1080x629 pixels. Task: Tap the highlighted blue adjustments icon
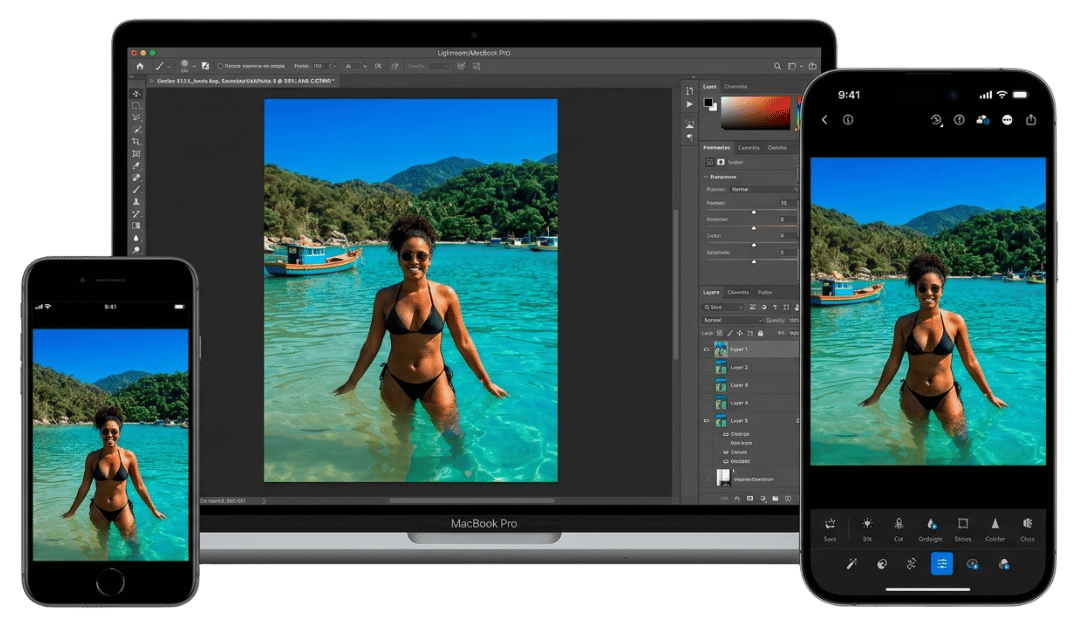point(942,564)
